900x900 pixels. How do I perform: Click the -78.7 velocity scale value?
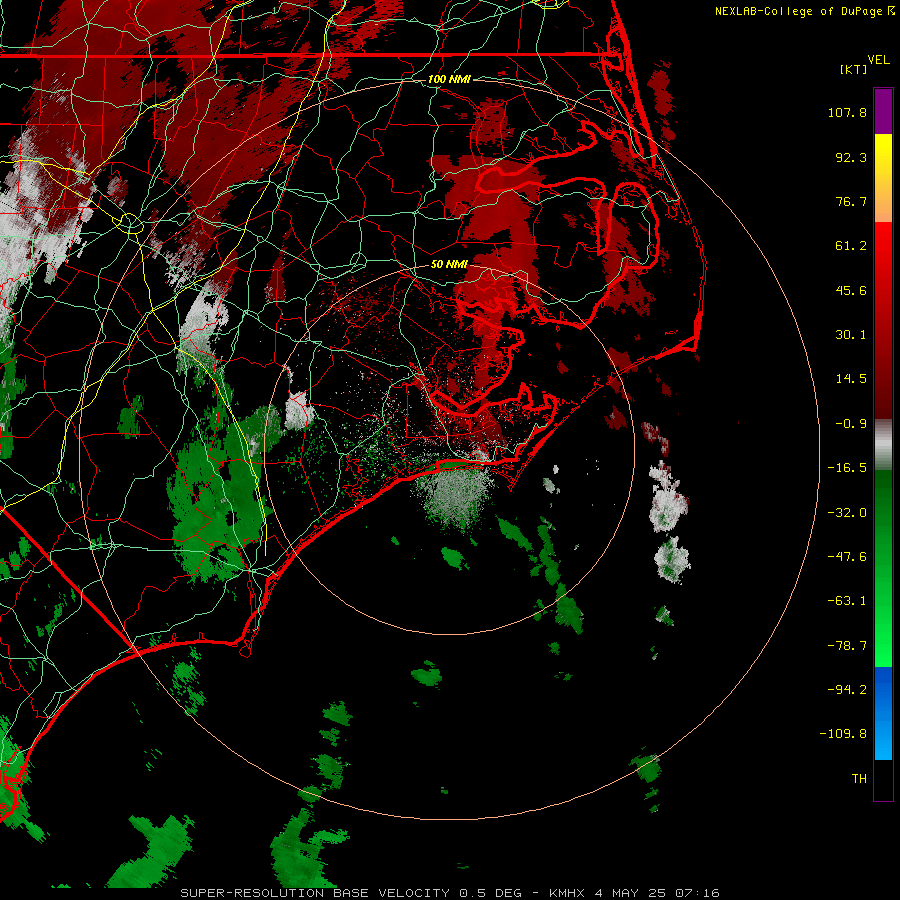pos(847,646)
